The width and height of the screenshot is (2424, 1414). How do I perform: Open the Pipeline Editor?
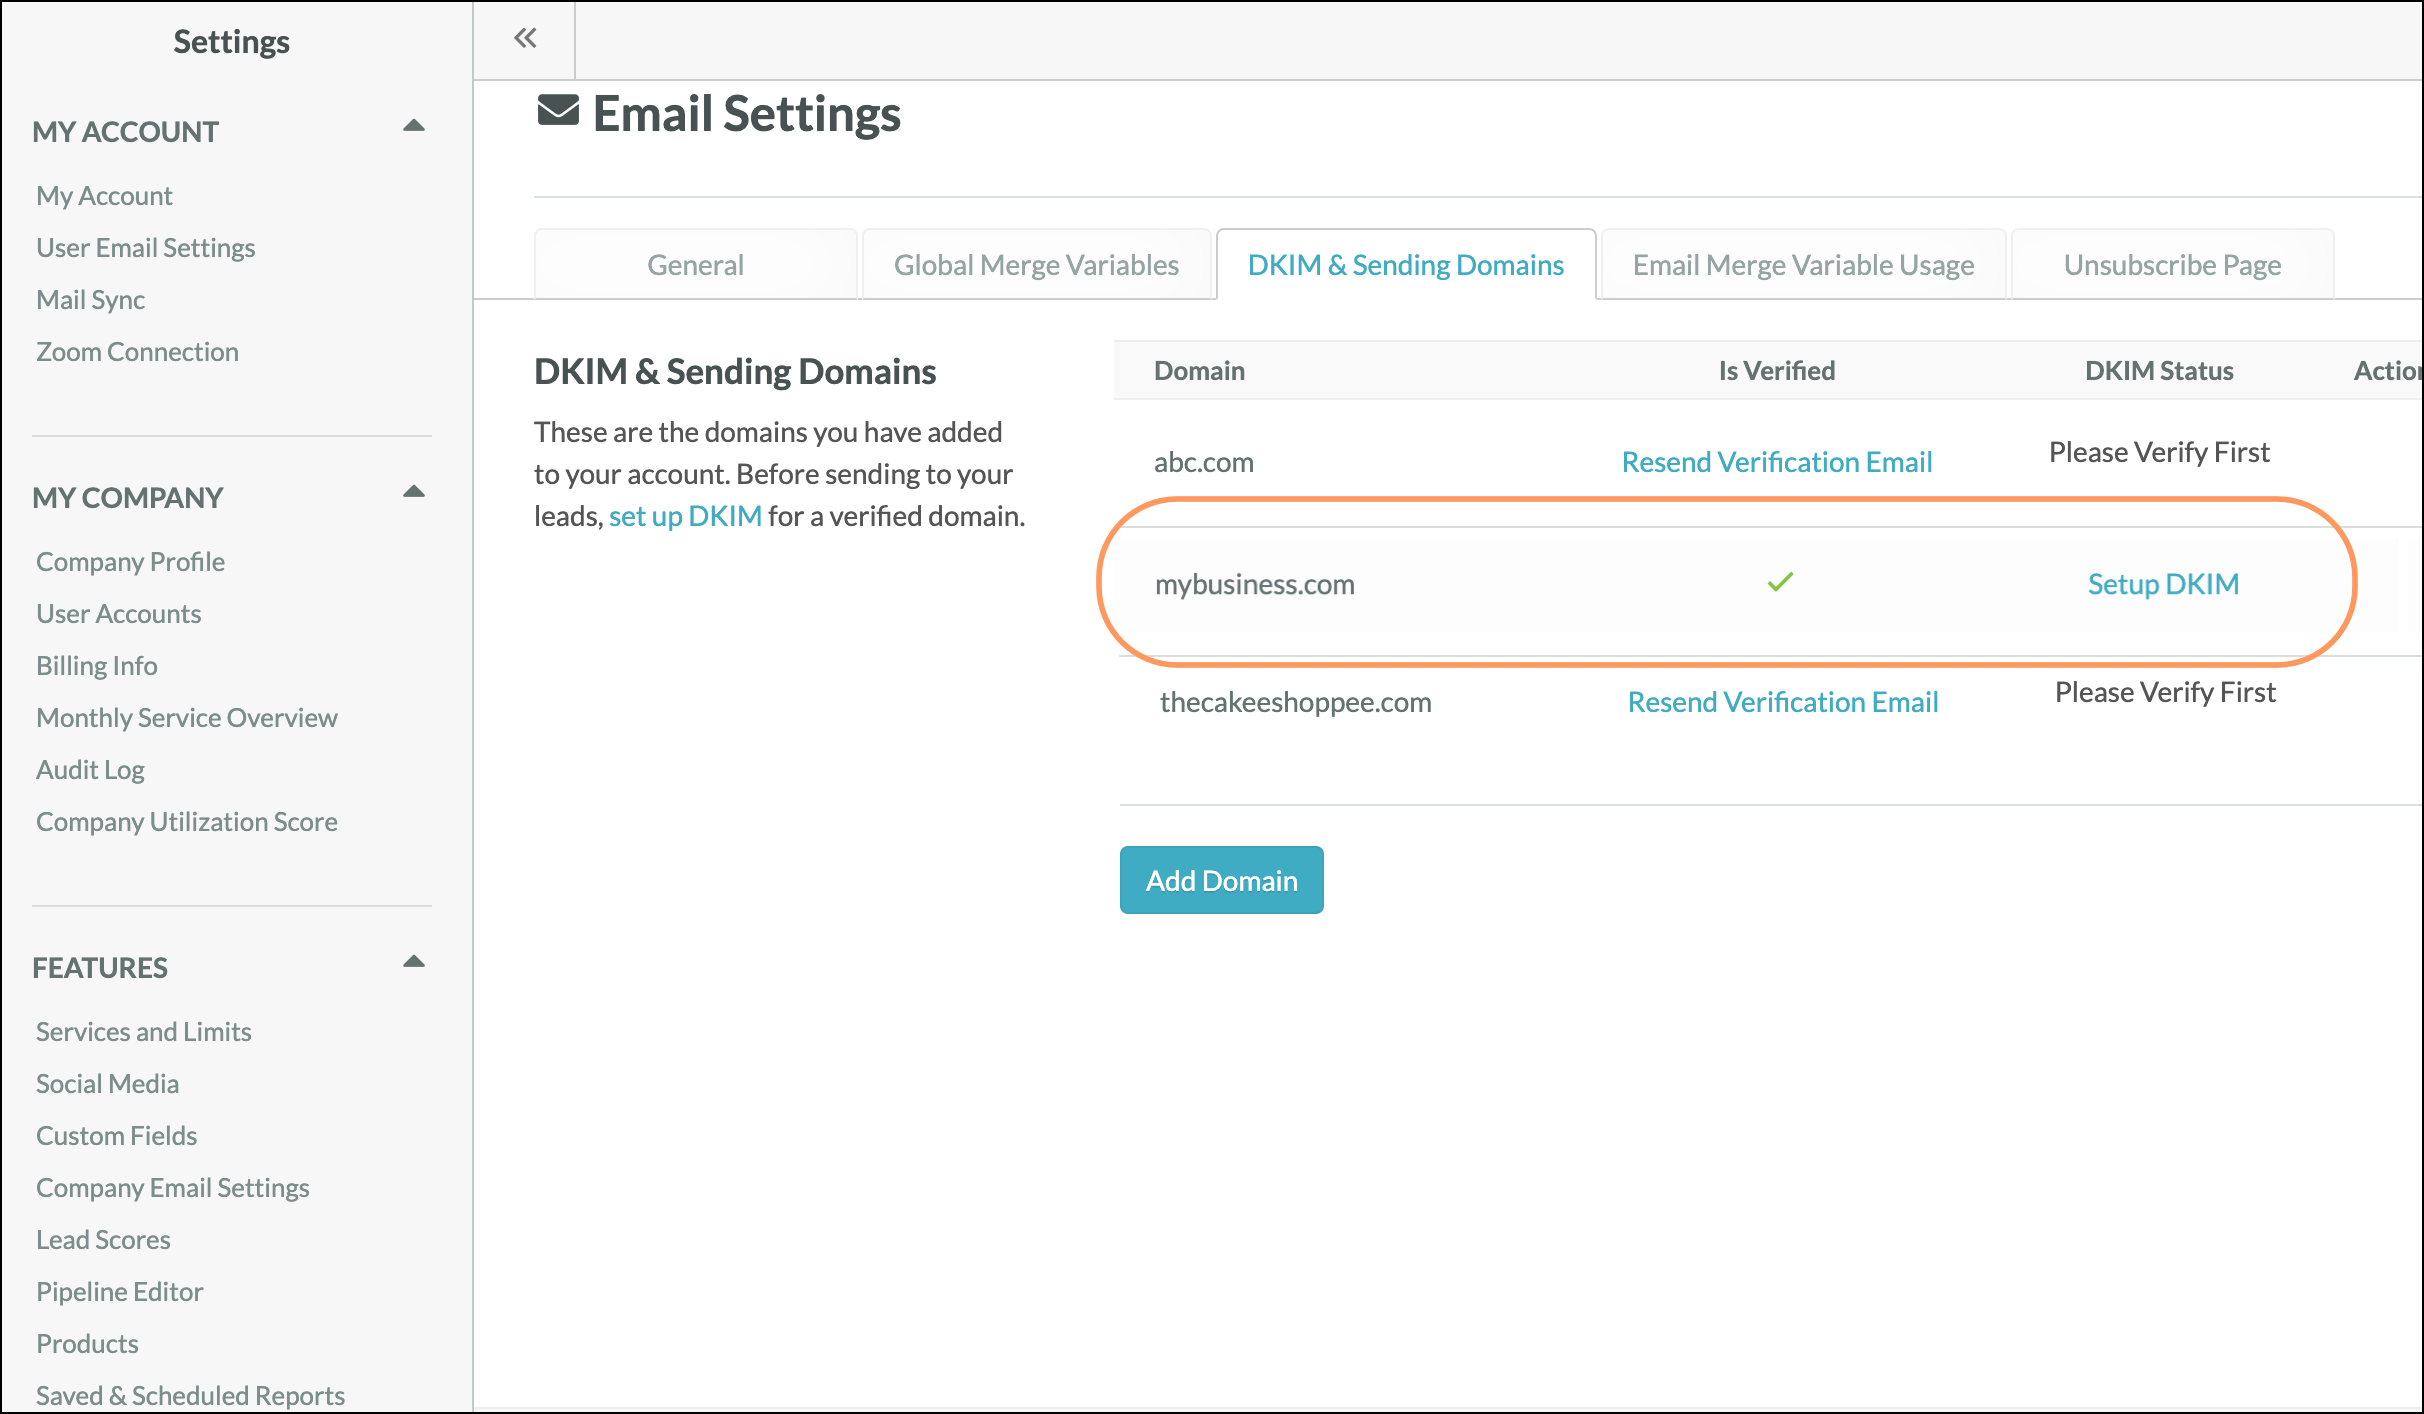120,1292
